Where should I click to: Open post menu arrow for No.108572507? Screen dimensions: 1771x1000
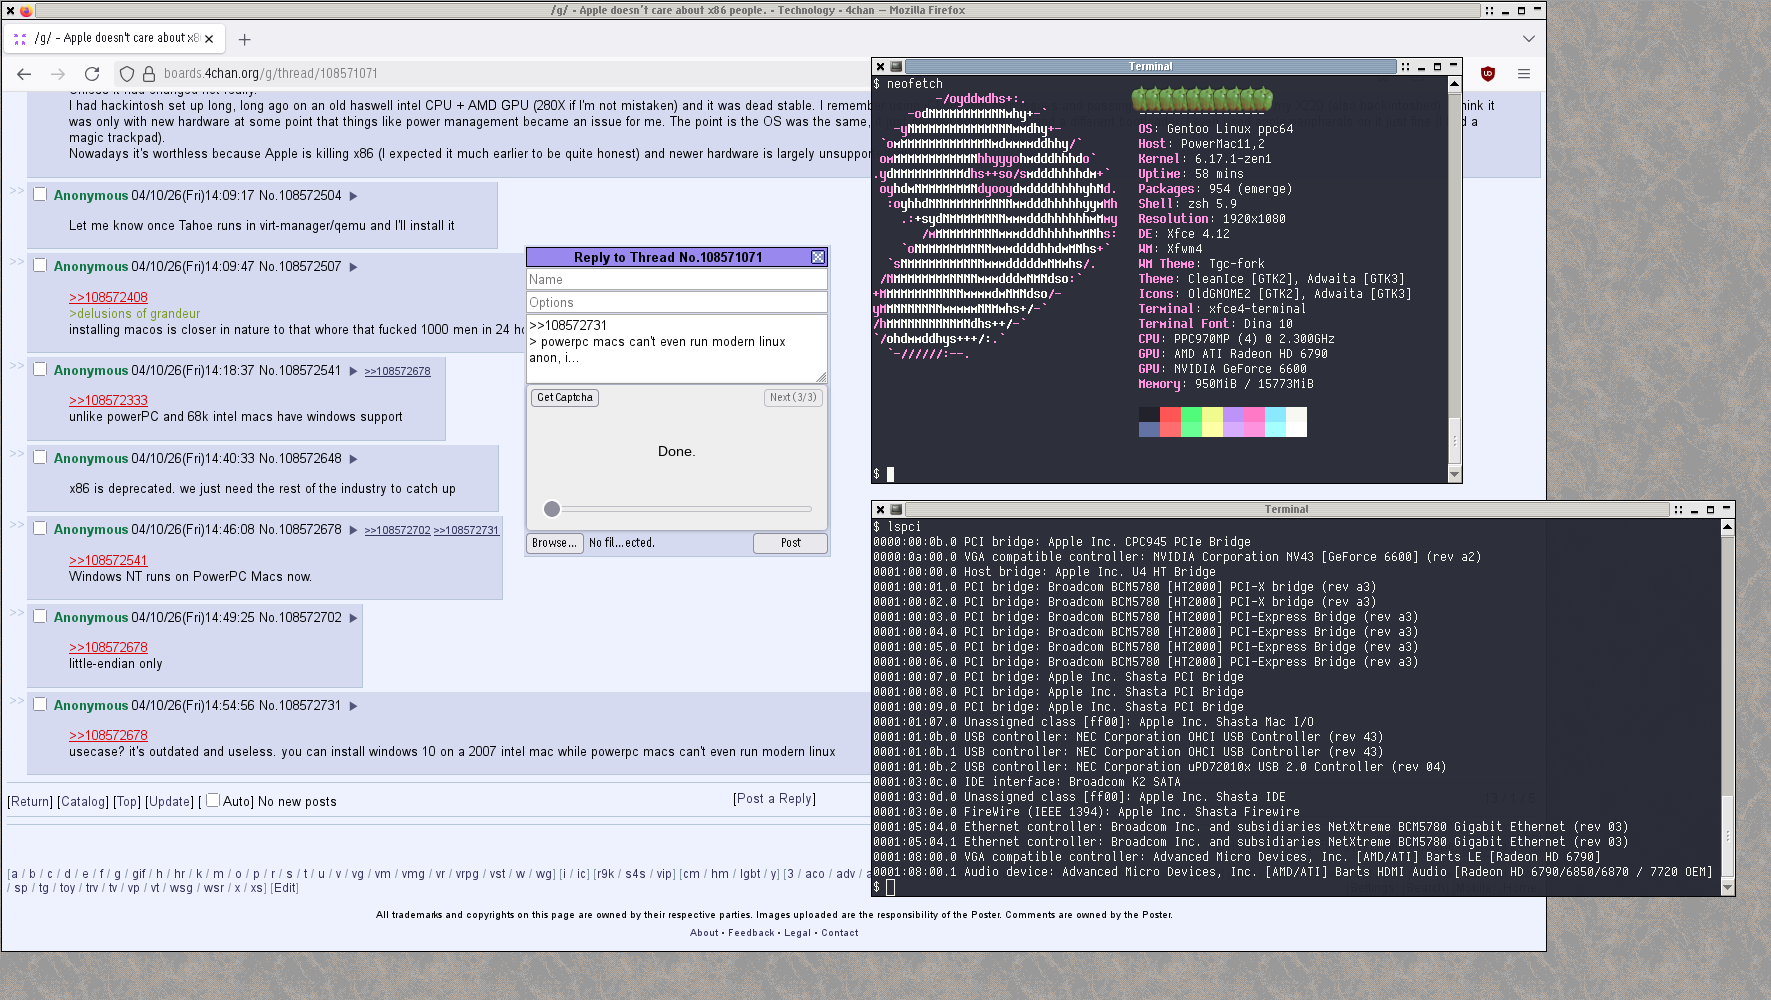[353, 267]
